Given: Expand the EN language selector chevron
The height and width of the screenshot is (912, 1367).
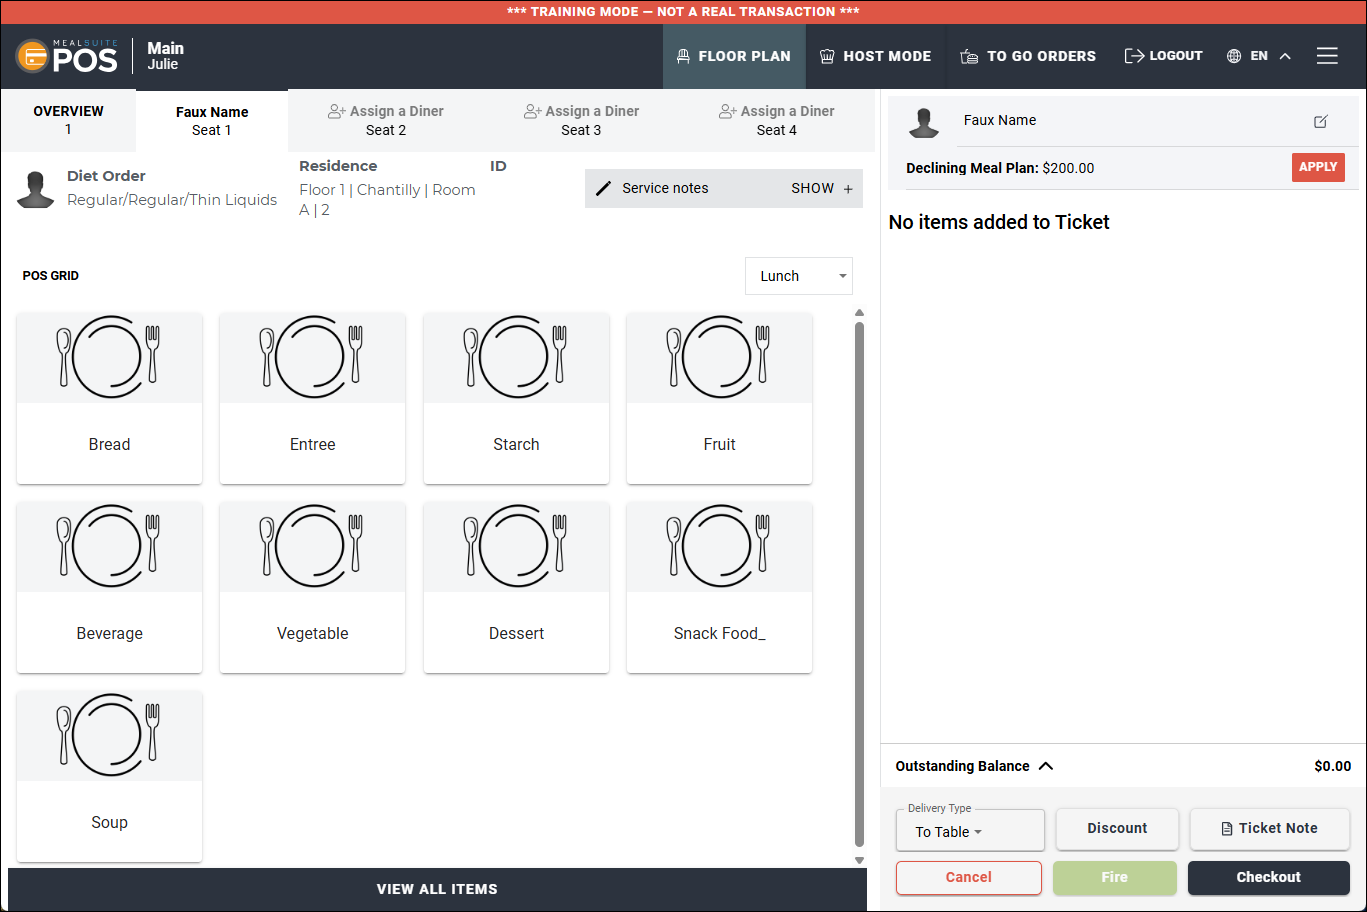Looking at the screenshot, I should (x=1285, y=56).
